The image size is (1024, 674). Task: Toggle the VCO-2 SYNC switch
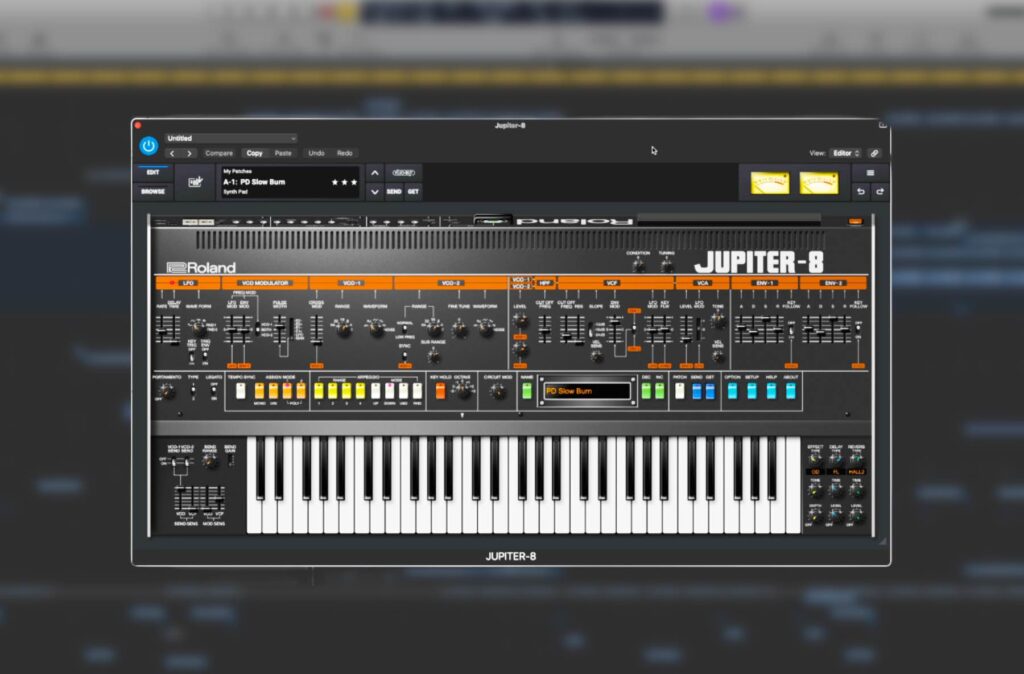404,356
